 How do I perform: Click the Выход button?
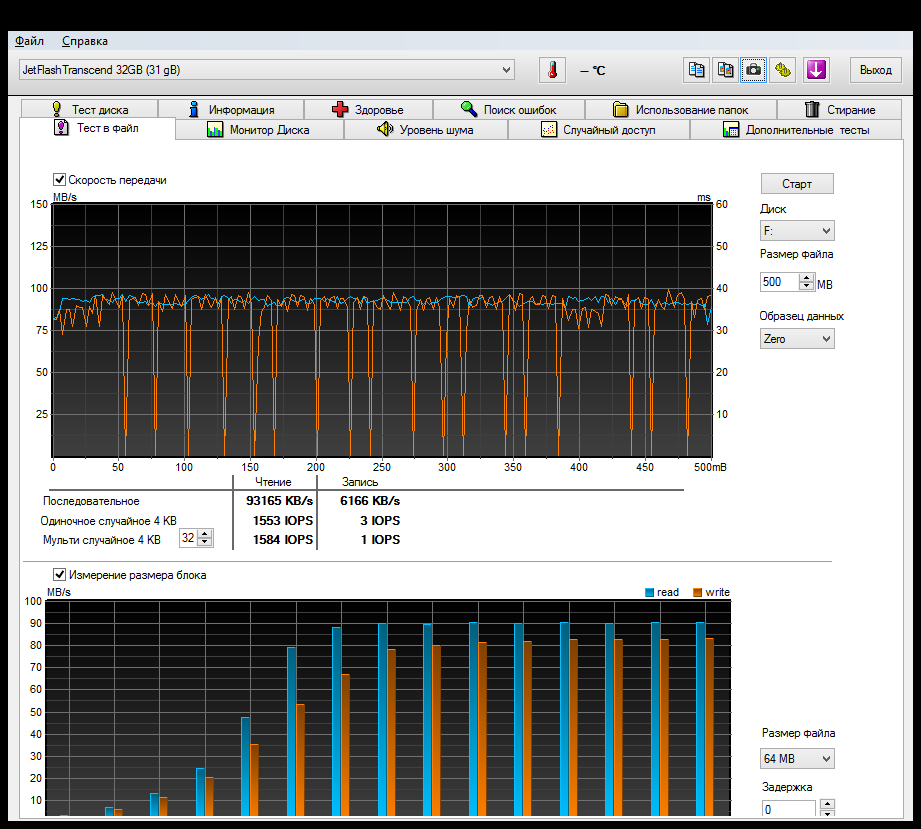(876, 70)
